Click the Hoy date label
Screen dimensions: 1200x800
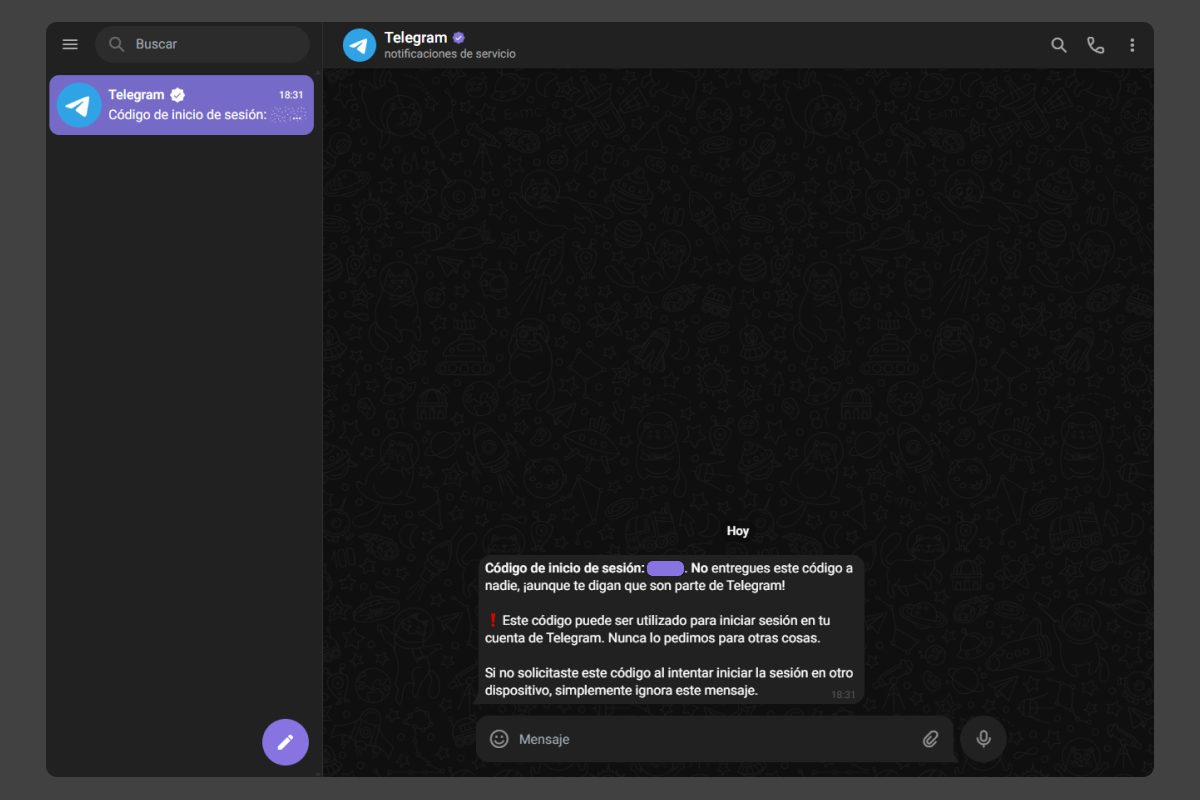coord(737,531)
